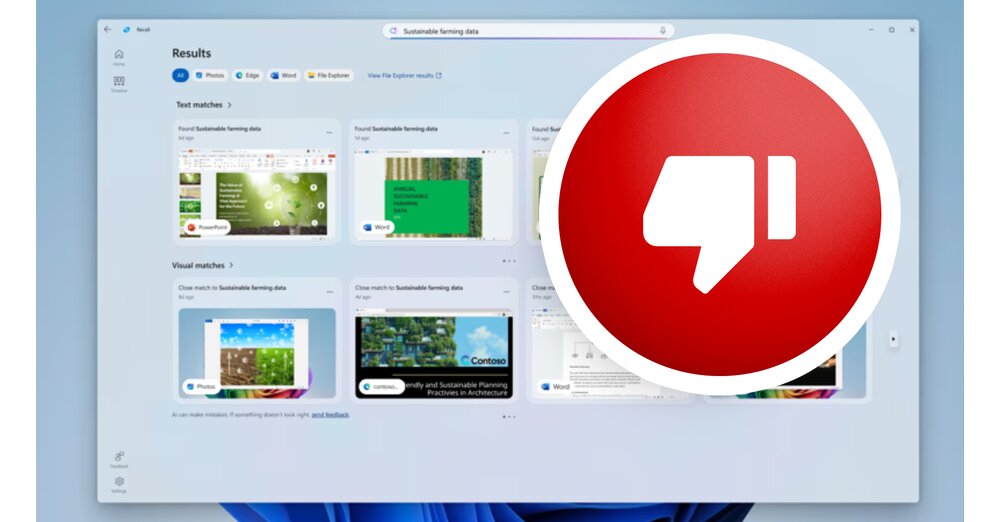
Task: Focus the Sustainable farming data search box
Action: click(x=528, y=31)
